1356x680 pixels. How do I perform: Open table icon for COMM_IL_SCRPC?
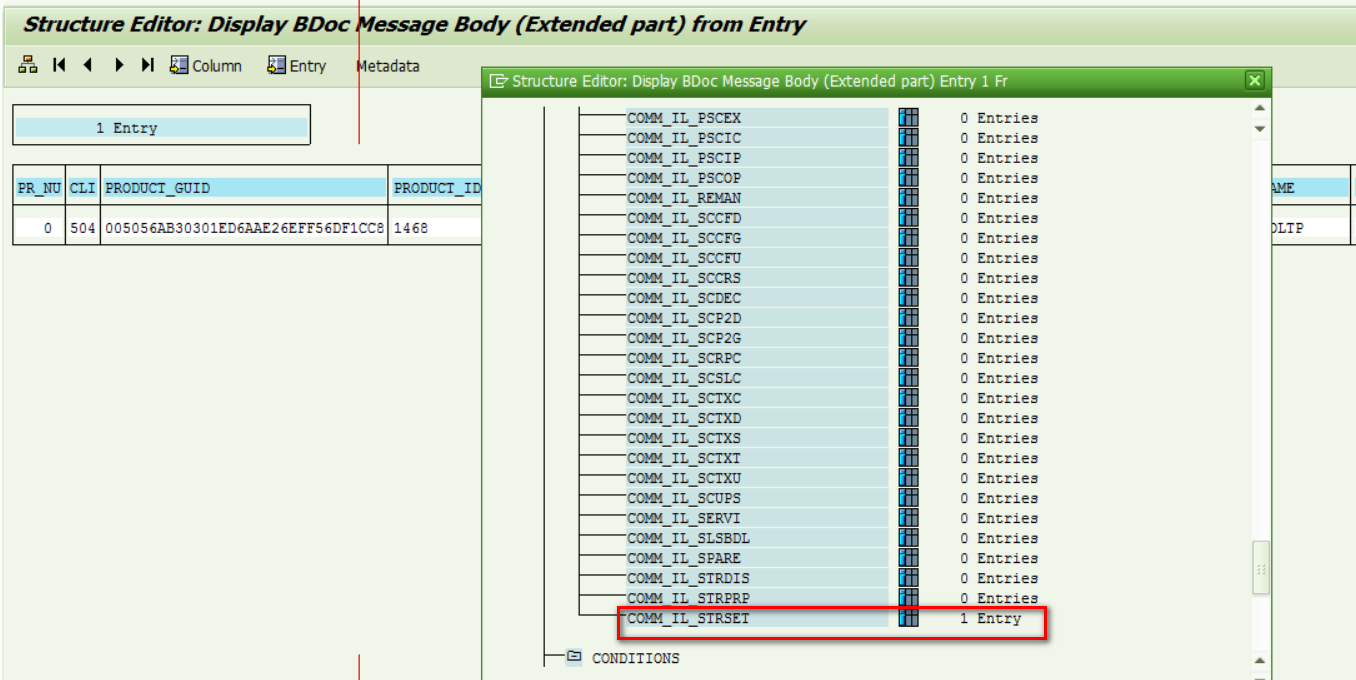(x=908, y=358)
